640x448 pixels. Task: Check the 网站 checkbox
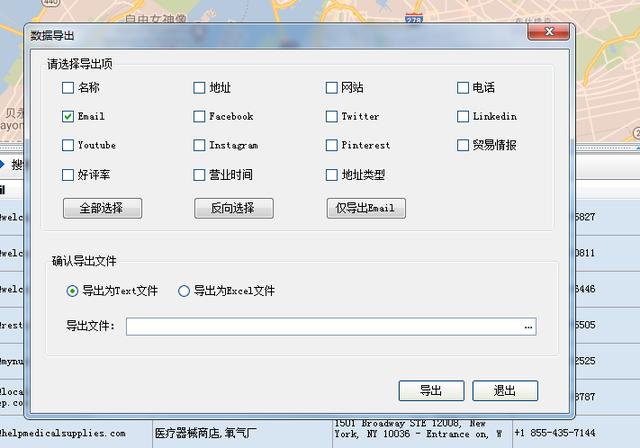pyautogui.click(x=331, y=88)
